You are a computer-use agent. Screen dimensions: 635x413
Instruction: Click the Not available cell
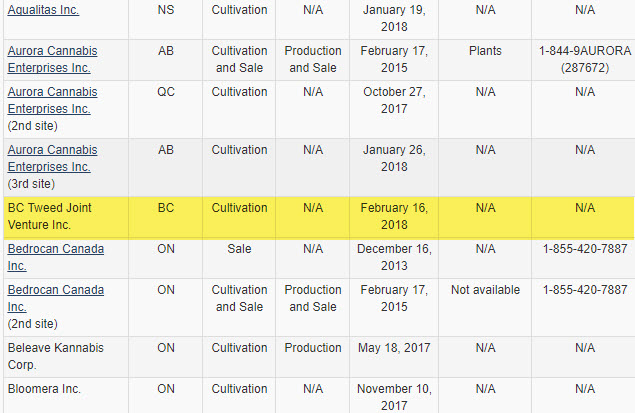click(485, 290)
